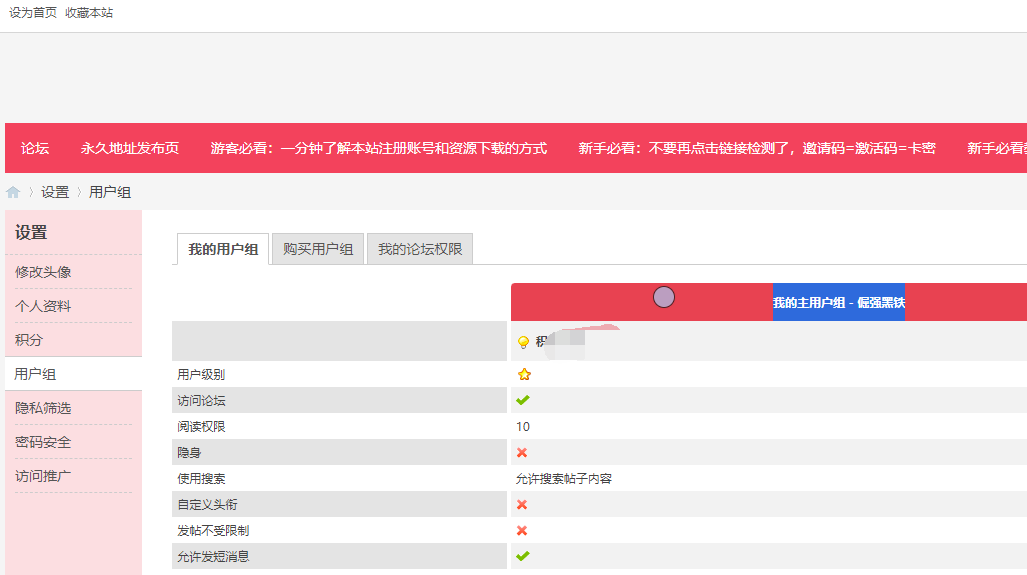Click the red cross for 隐身
The width and height of the screenshot is (1027, 575).
point(522,453)
